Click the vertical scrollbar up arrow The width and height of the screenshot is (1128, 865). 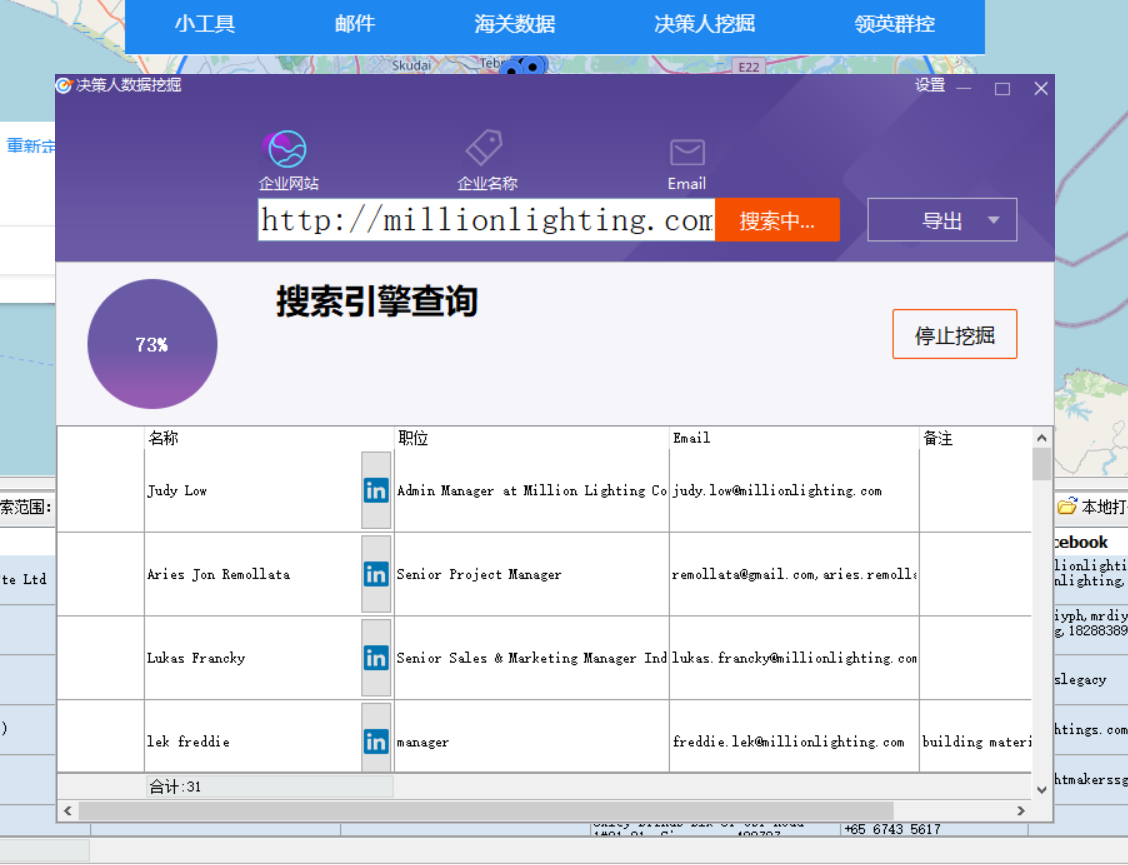point(1042,438)
